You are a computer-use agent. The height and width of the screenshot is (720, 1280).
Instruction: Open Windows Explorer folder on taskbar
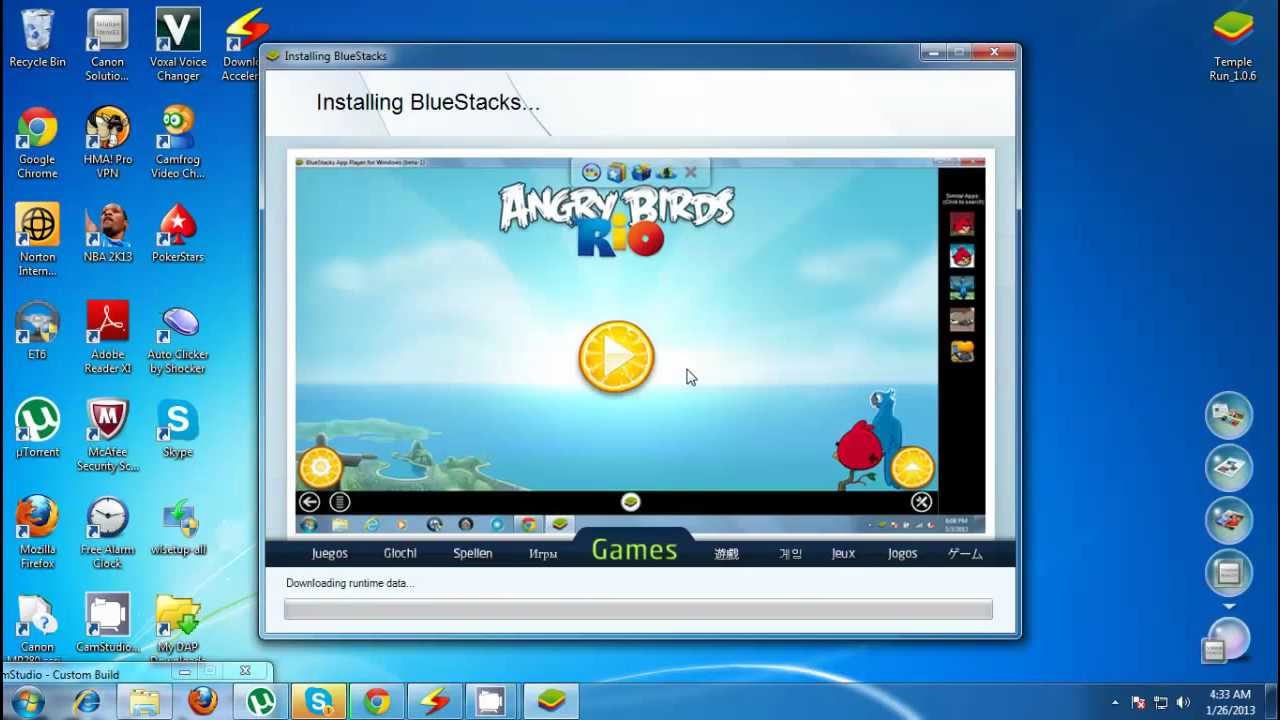click(145, 702)
